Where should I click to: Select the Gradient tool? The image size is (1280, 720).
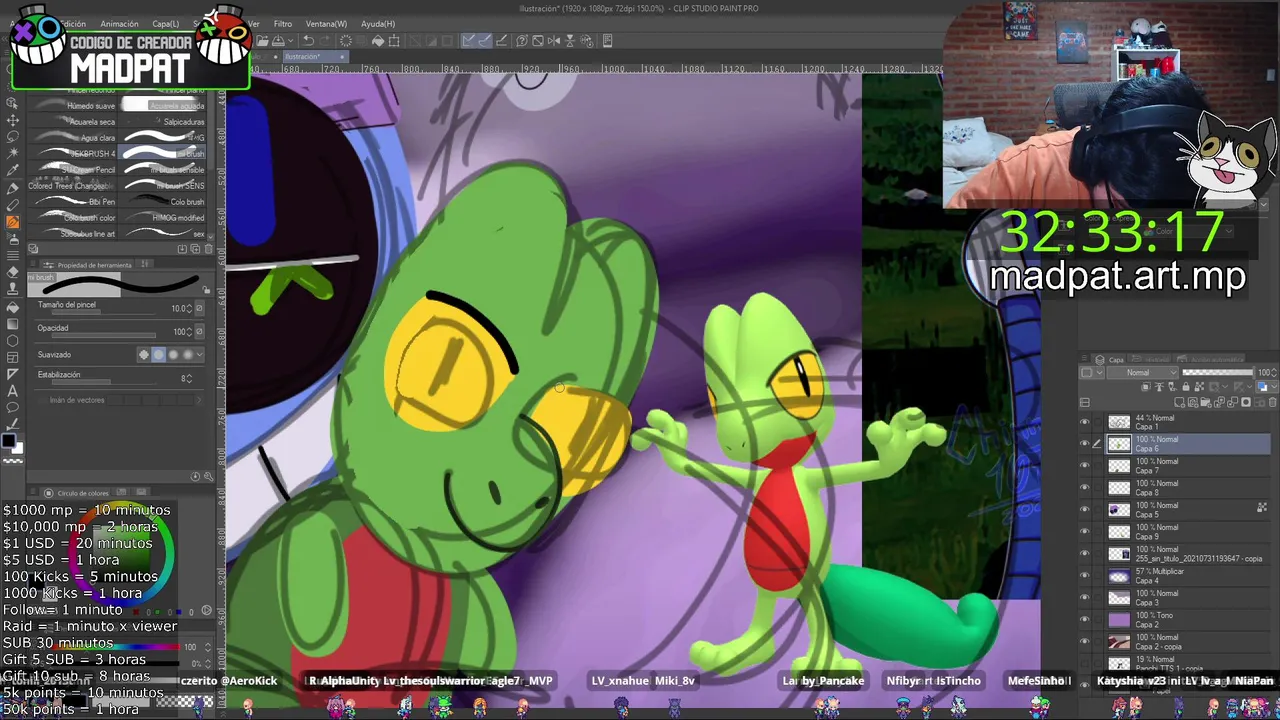(12, 324)
